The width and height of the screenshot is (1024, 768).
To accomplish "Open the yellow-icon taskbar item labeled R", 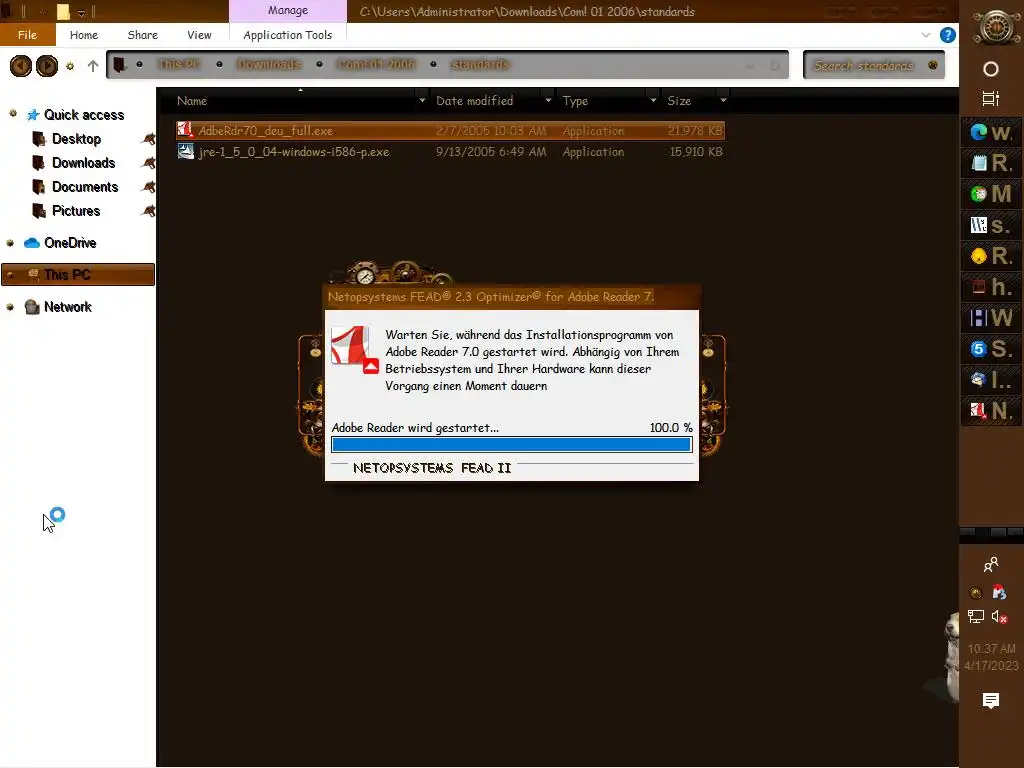I will pyautogui.click(x=991, y=256).
